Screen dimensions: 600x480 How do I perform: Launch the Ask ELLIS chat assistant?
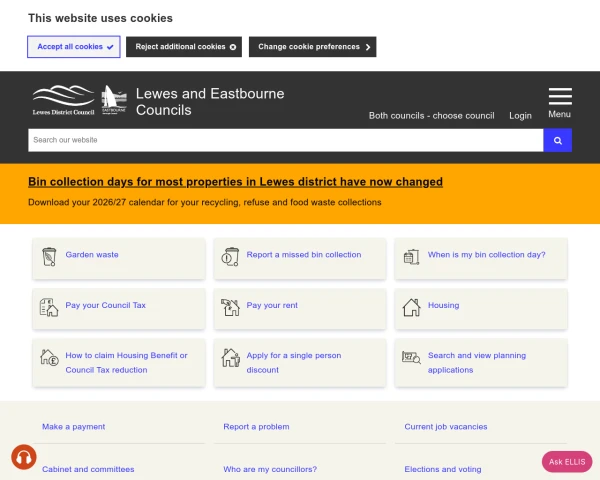click(567, 461)
